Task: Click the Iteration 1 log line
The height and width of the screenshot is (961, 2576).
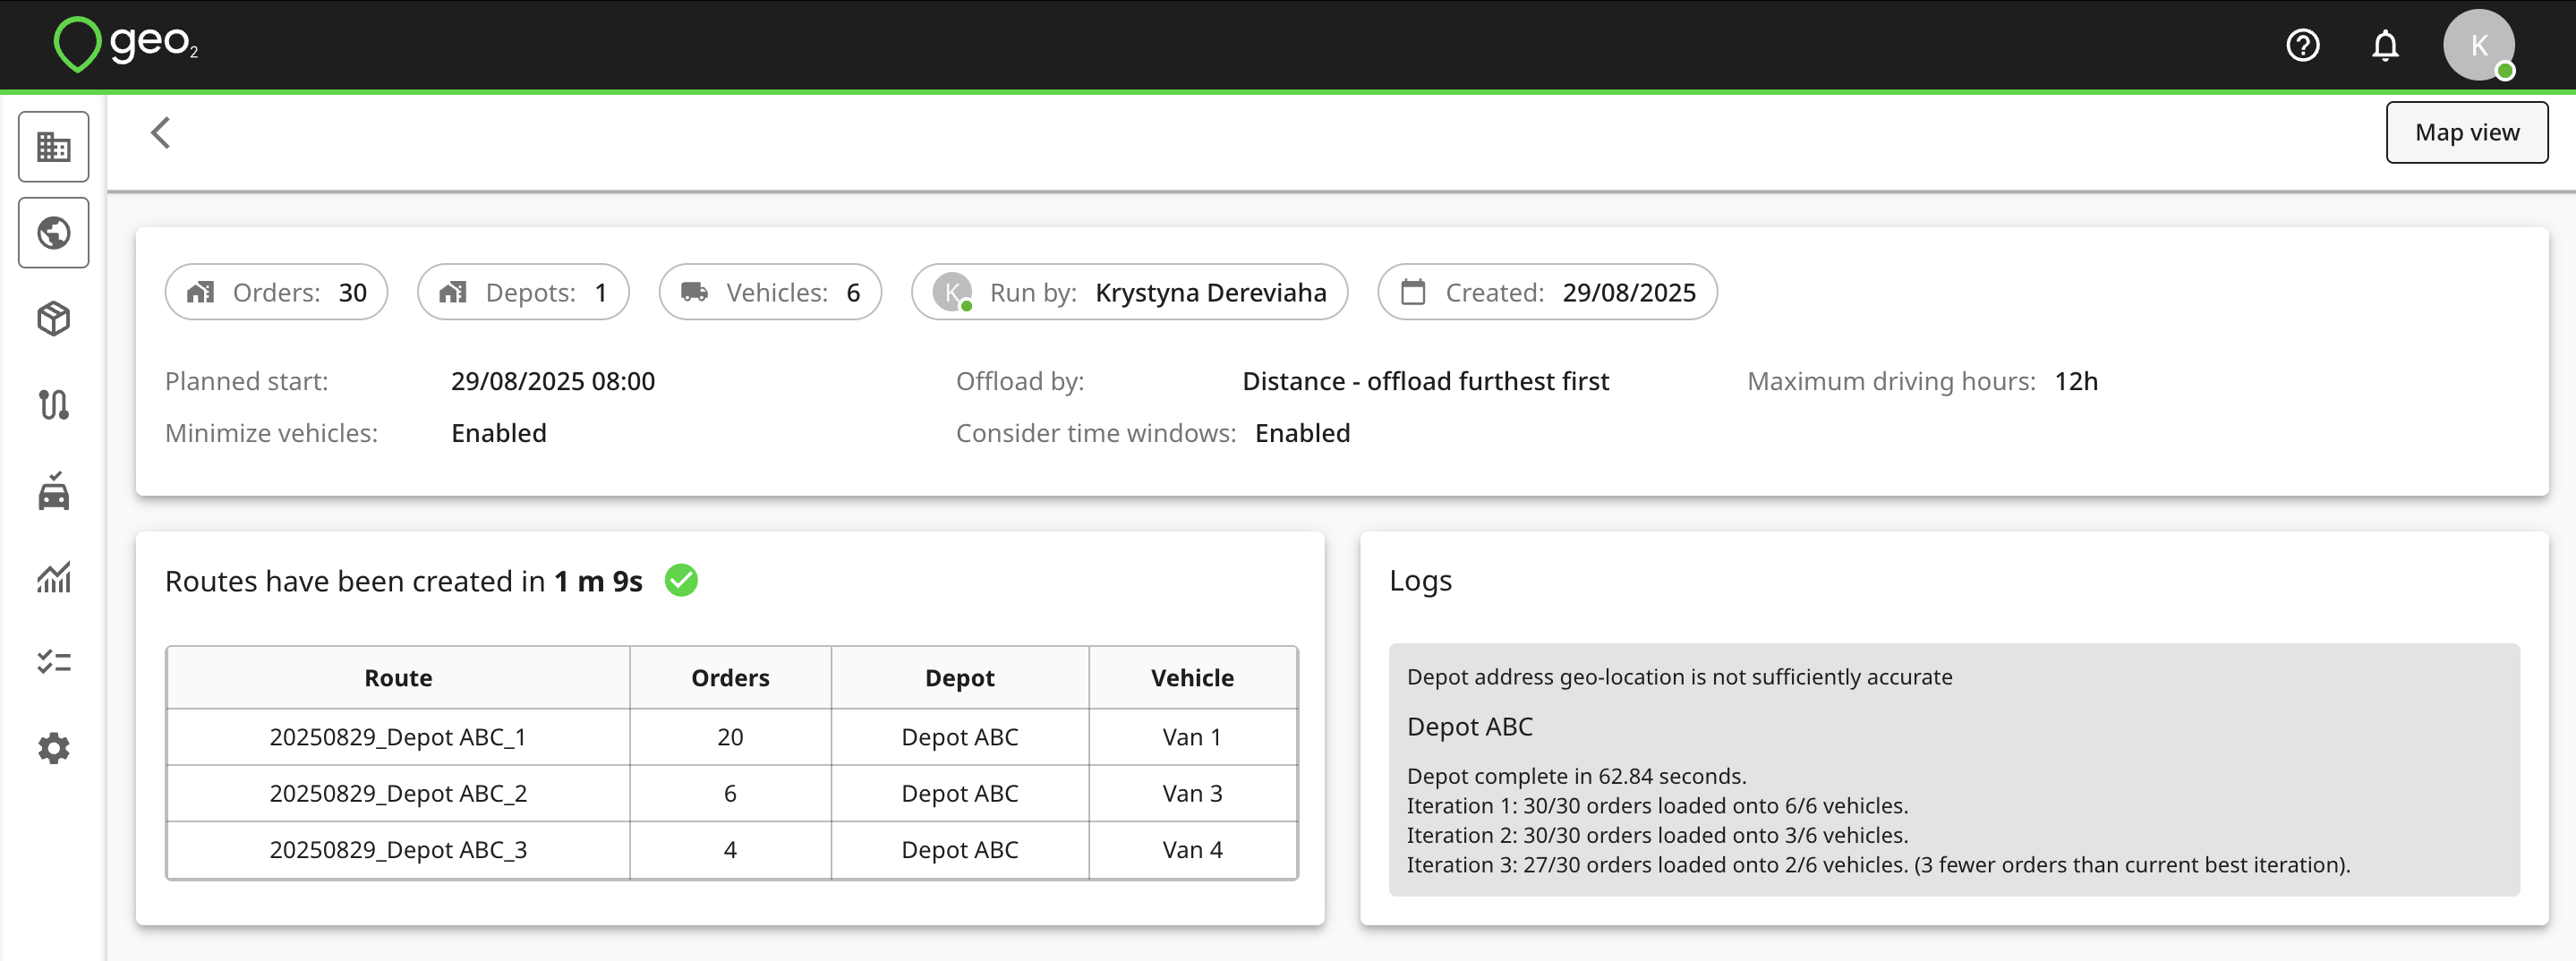Action: [1657, 805]
